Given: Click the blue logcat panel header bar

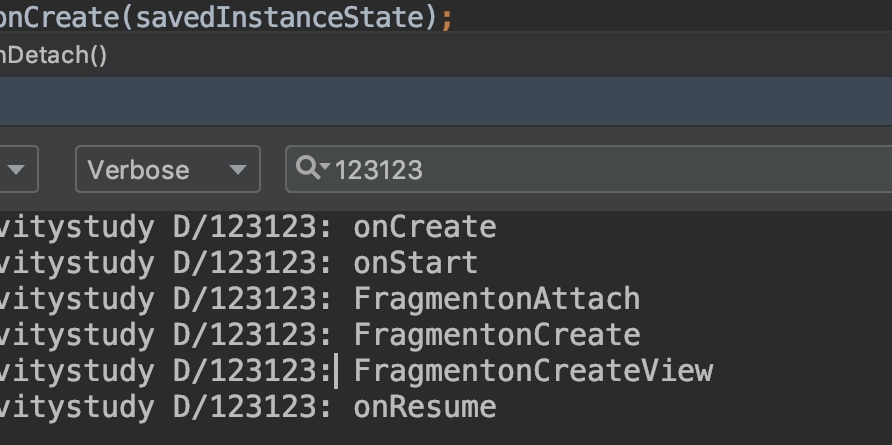Looking at the screenshot, I should 446,102.
